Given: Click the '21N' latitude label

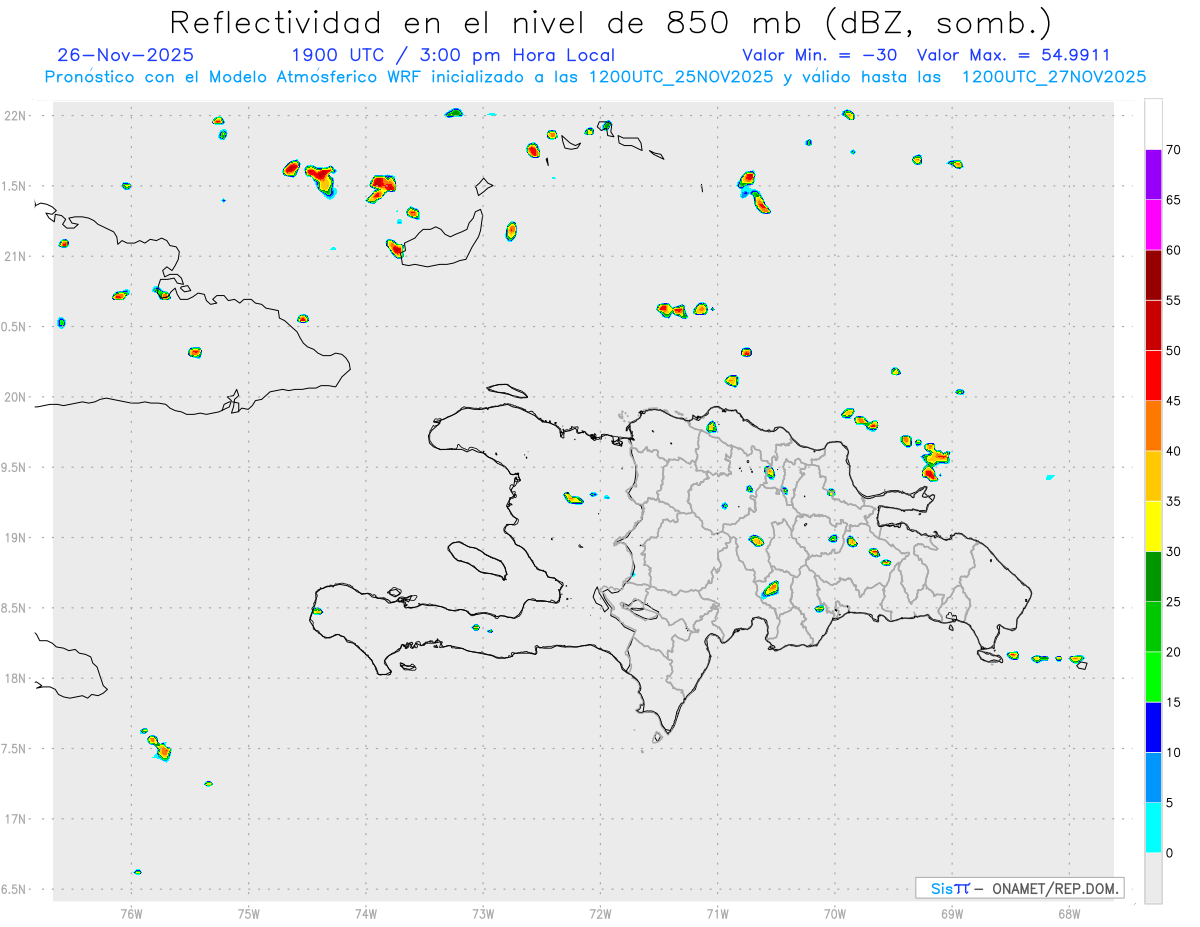Looking at the screenshot, I should click(17, 256).
